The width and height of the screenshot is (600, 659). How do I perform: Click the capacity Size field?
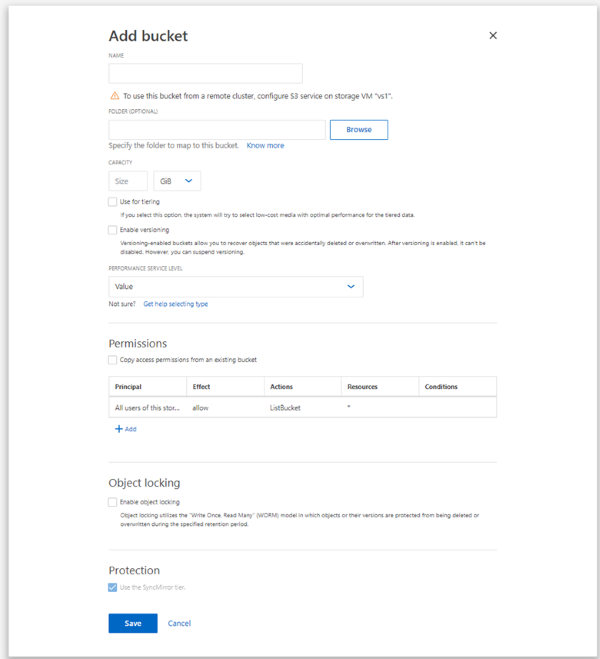[x=128, y=181]
